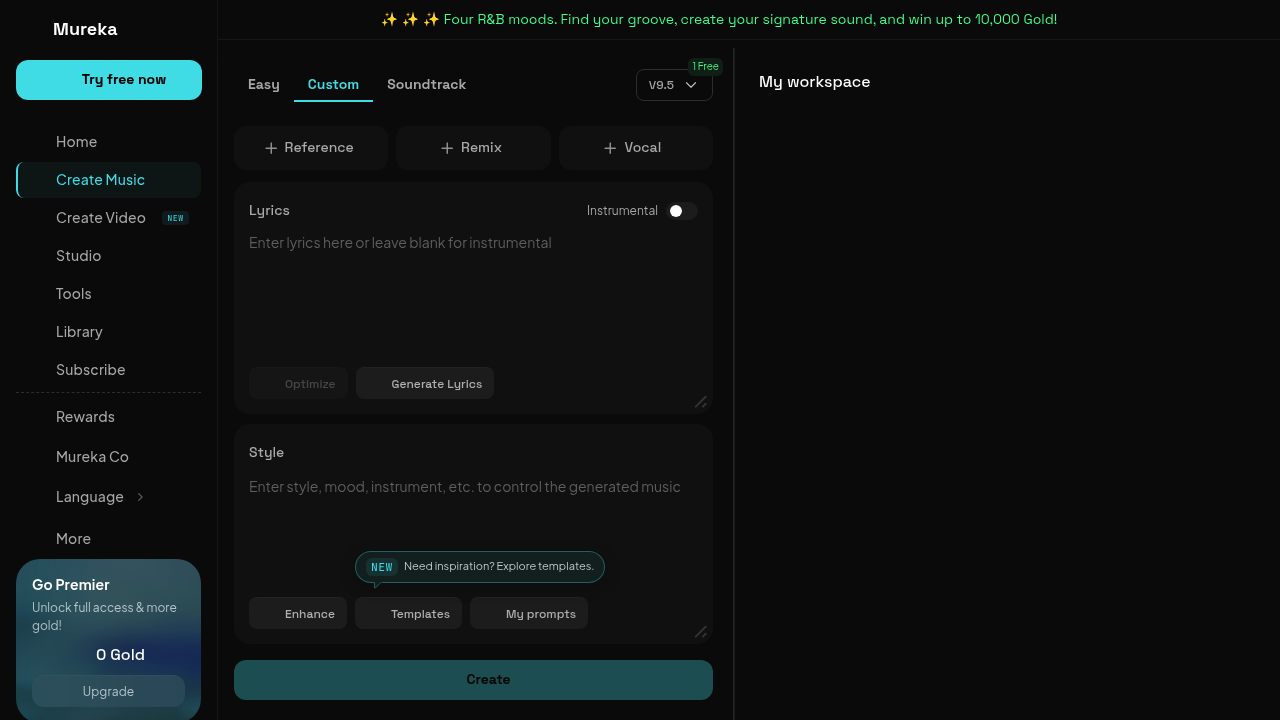This screenshot has width=1280, height=720.
Task: Click the plus icon on Reference button
Action: [x=271, y=148]
